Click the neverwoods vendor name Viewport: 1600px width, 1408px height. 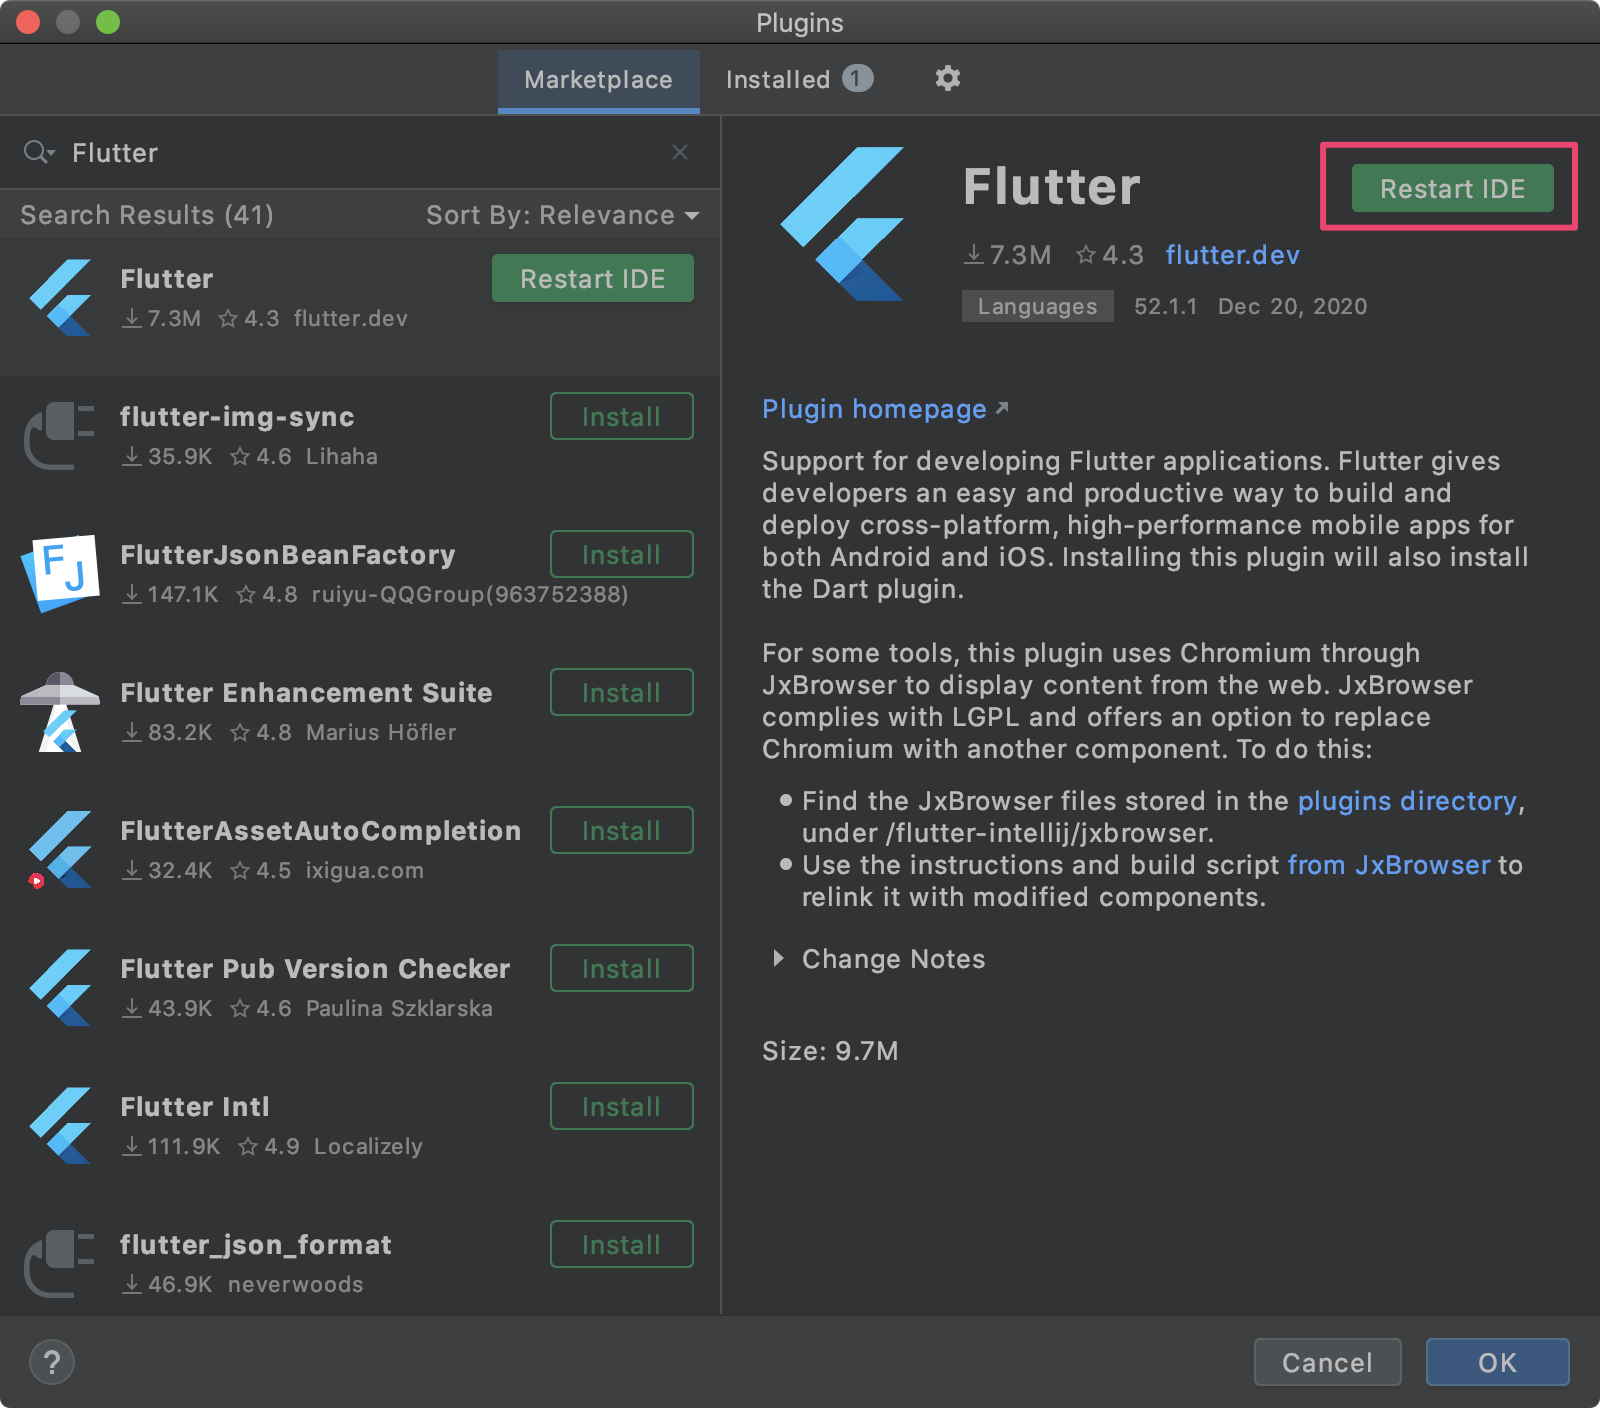click(x=295, y=1284)
